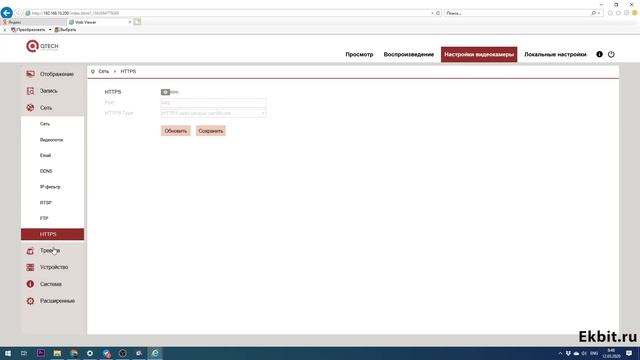Click the Выбрать toolbar button

65,30
